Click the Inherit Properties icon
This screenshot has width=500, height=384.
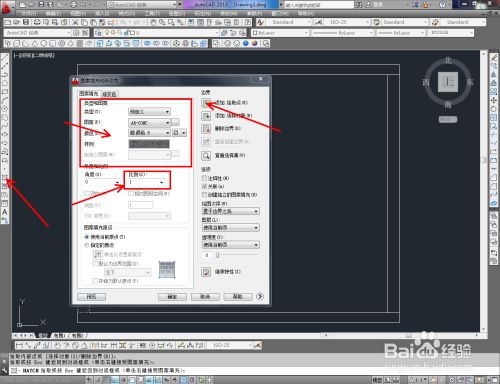[x=206, y=272]
